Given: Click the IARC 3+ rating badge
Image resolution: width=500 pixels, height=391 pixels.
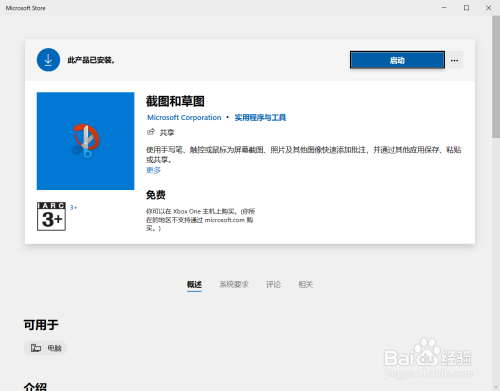Looking at the screenshot, I should tap(51, 216).
